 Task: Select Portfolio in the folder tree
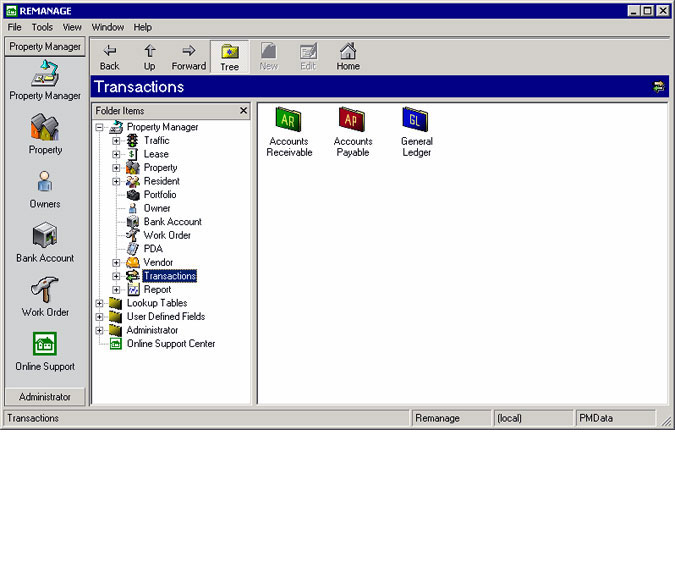pos(160,195)
